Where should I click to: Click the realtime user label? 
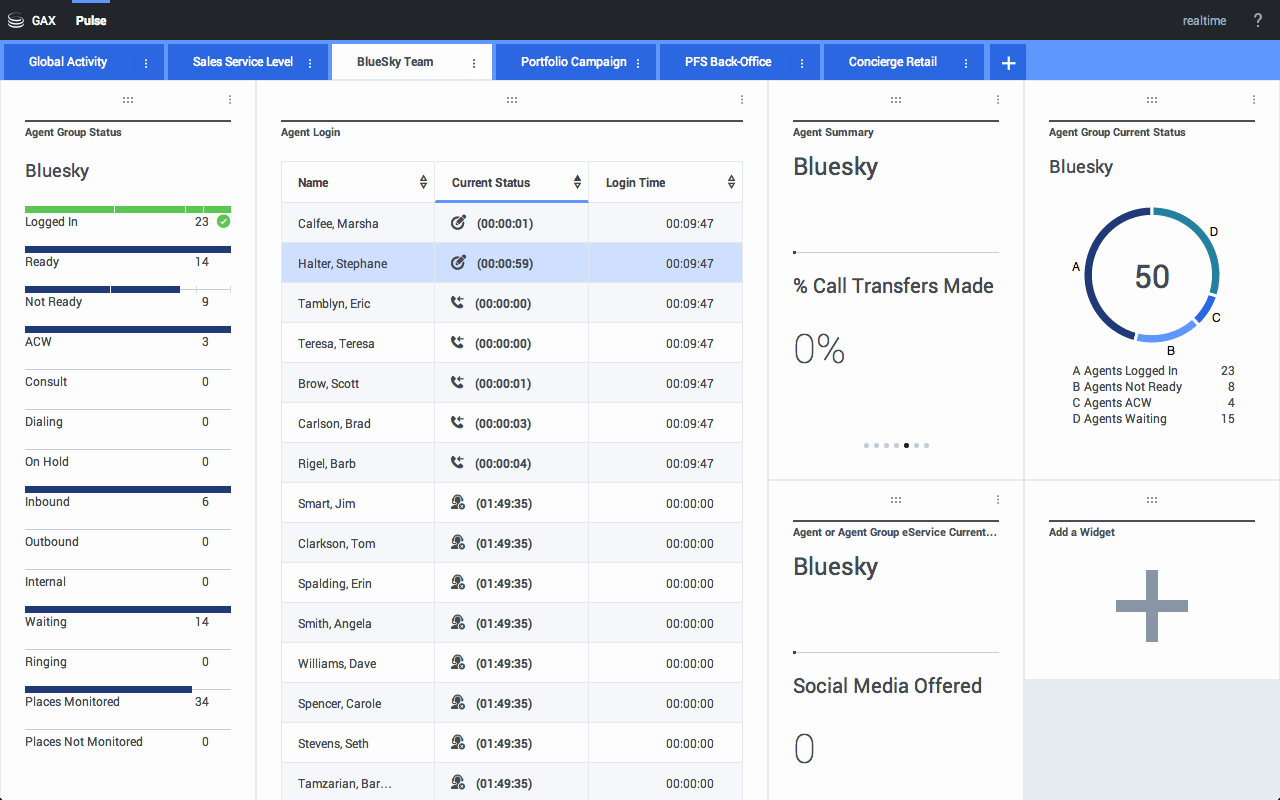[1204, 21]
